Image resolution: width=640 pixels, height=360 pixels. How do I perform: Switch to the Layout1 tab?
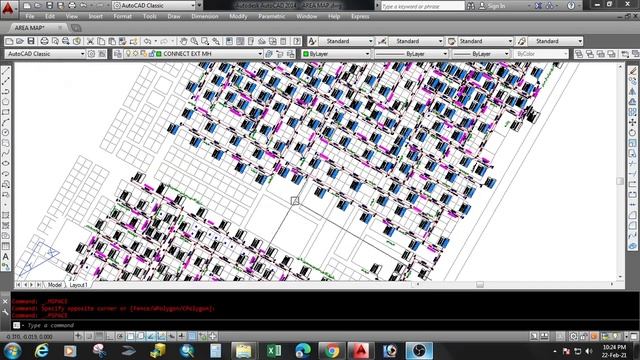pos(78,285)
